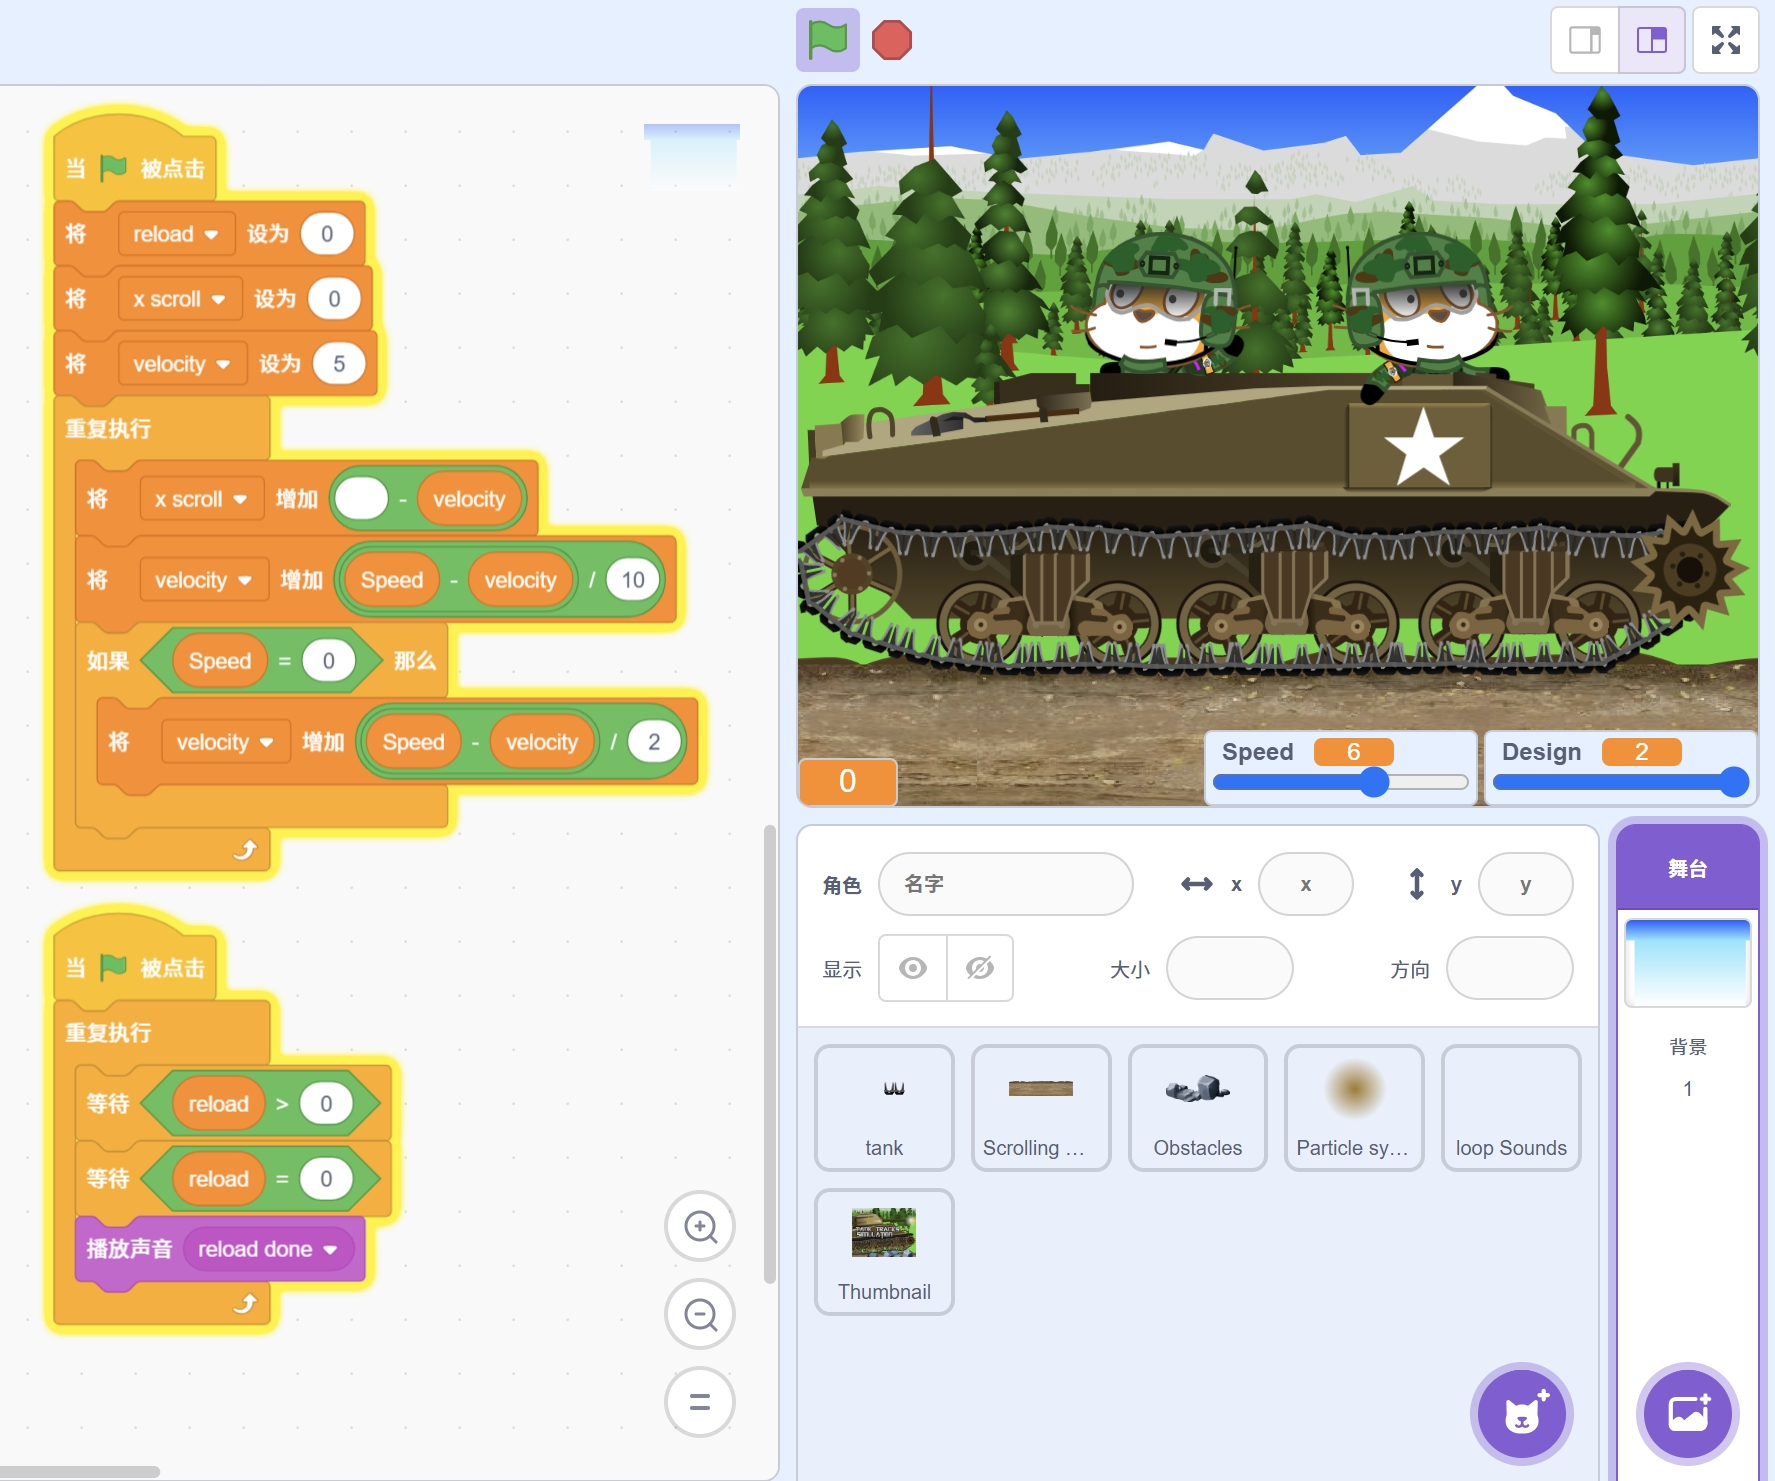The width and height of the screenshot is (1775, 1481).
Task: Reset workspace zoom with equals button
Action: click(x=700, y=1402)
